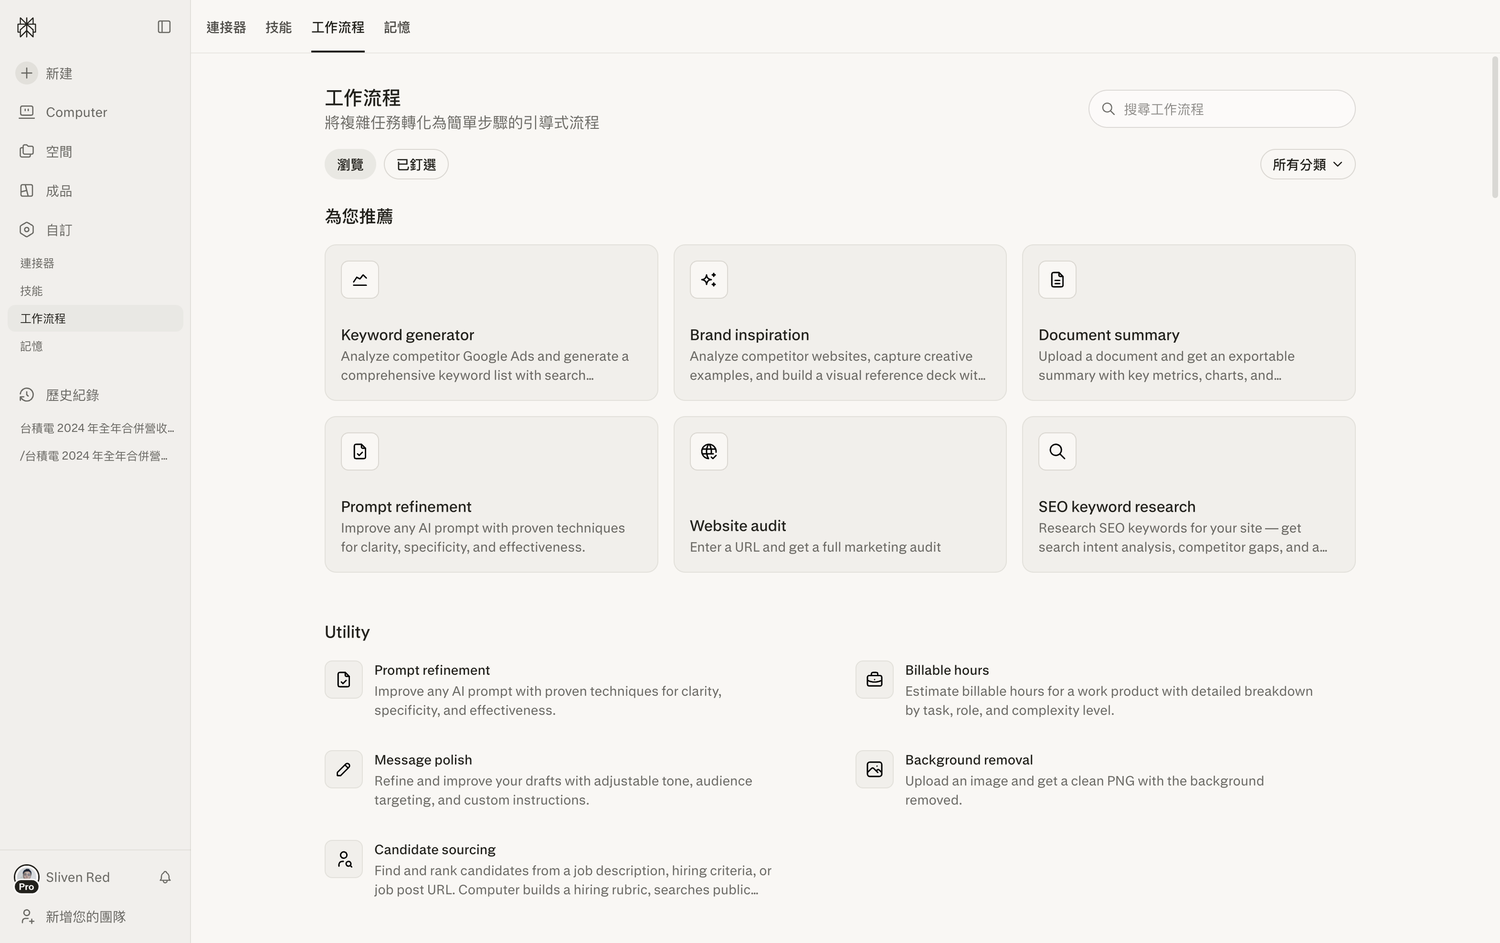Viewport: 1500px width, 943px height.
Task: Click 新增您的團隊 add team link
Action: click(x=86, y=916)
